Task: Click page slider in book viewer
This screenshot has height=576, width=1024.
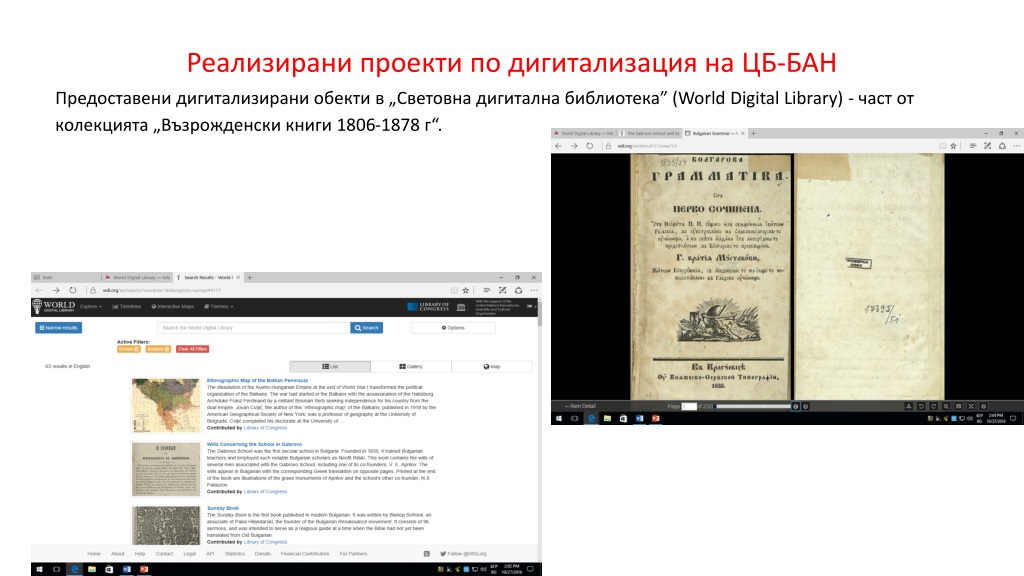Action: click(x=754, y=406)
